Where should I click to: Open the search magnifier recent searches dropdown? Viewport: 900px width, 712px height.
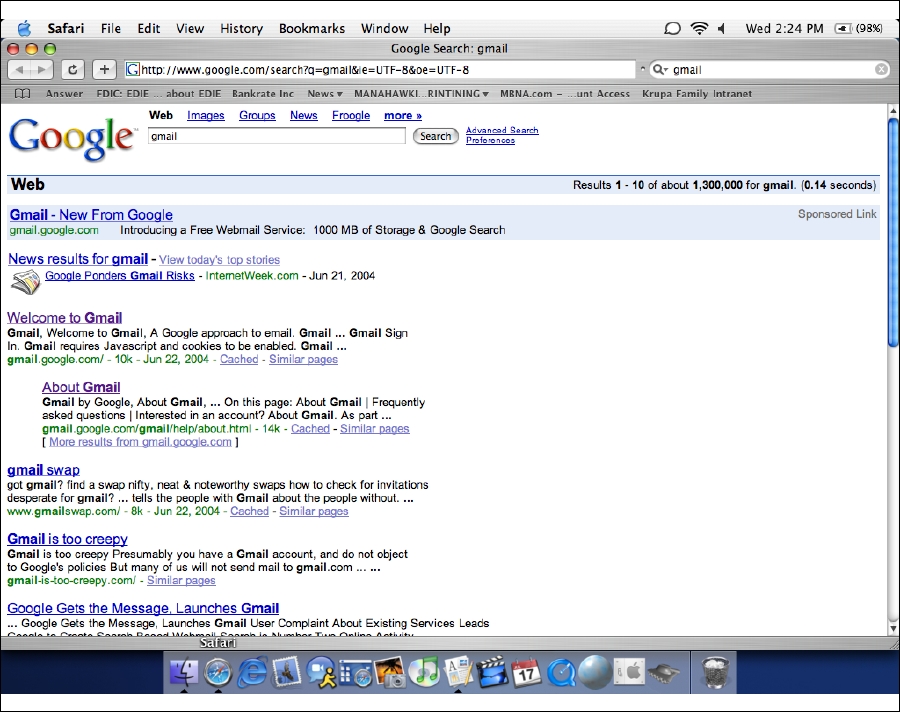coord(661,69)
